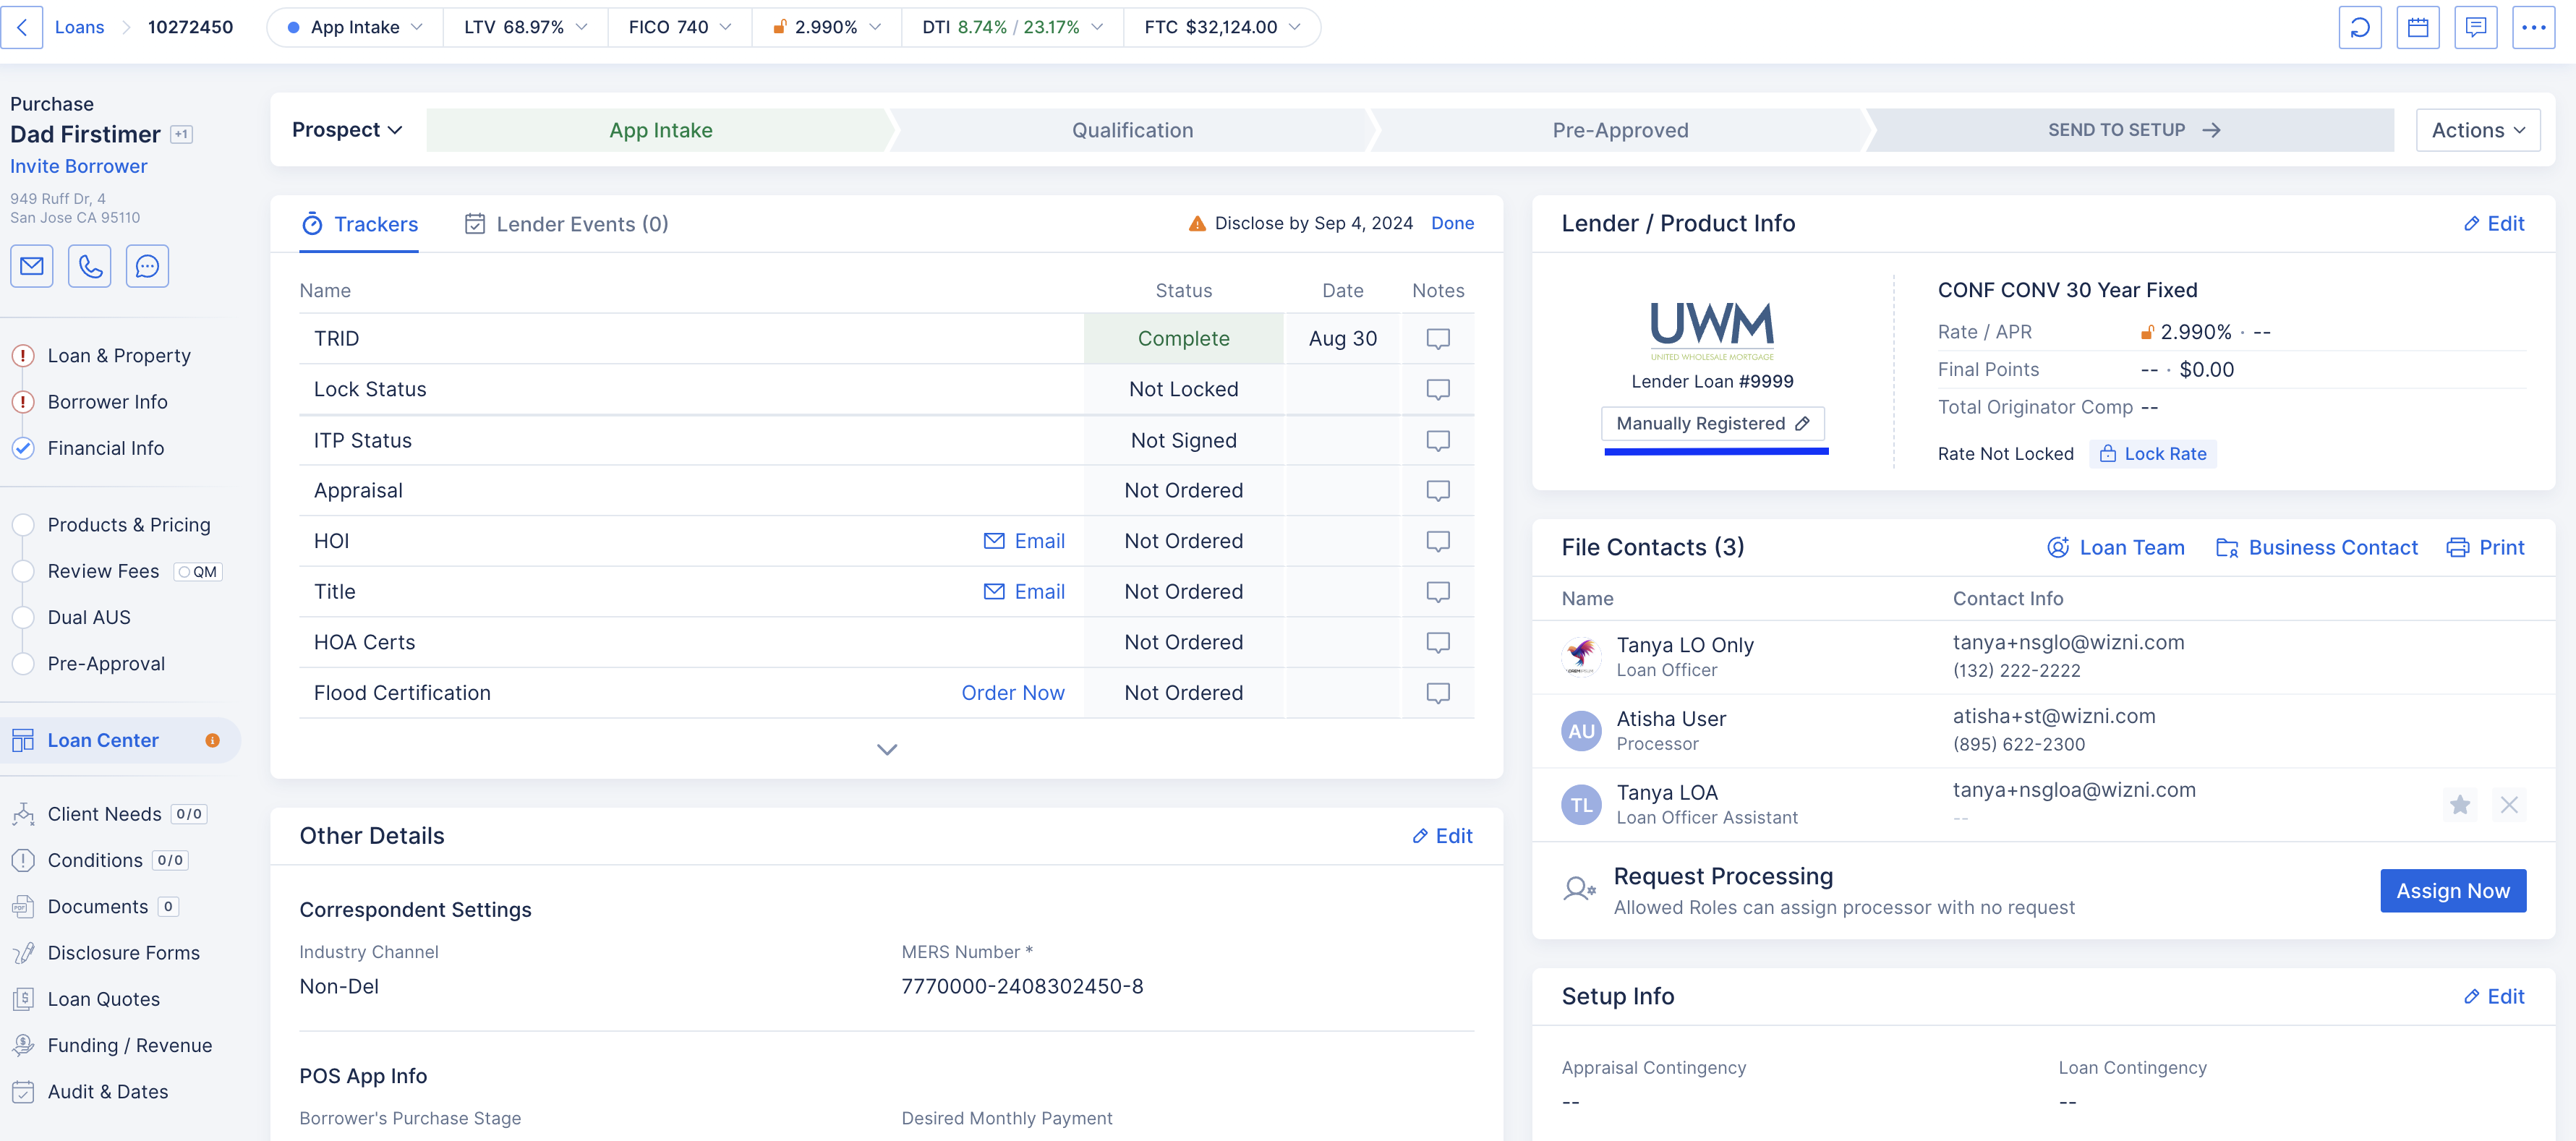This screenshot has height=1141, width=2576.
Task: Switch to Lender Events tab
Action: click(567, 224)
